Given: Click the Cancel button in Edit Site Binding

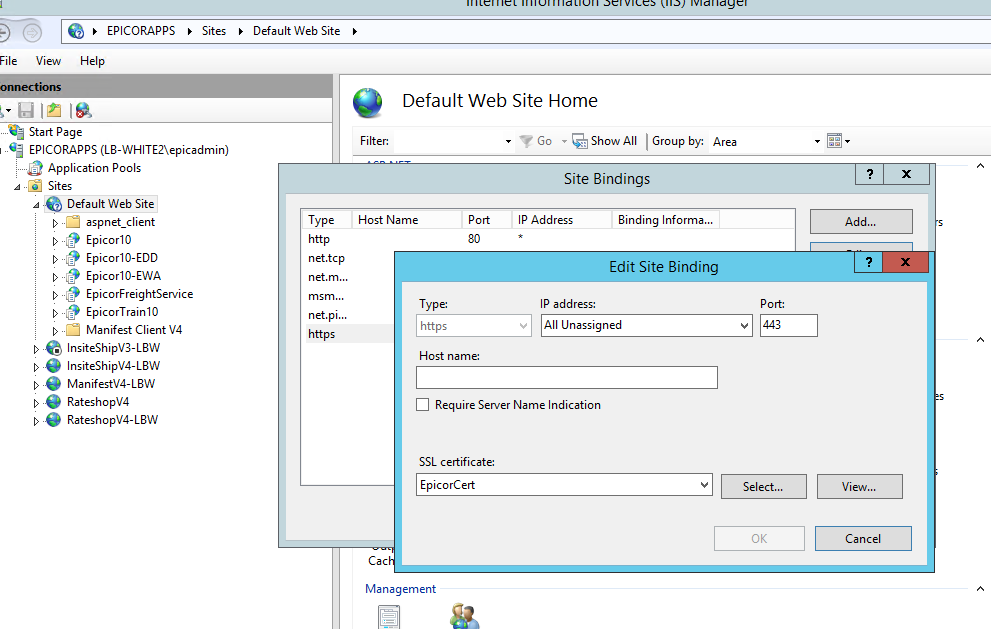Looking at the screenshot, I should click(862, 538).
